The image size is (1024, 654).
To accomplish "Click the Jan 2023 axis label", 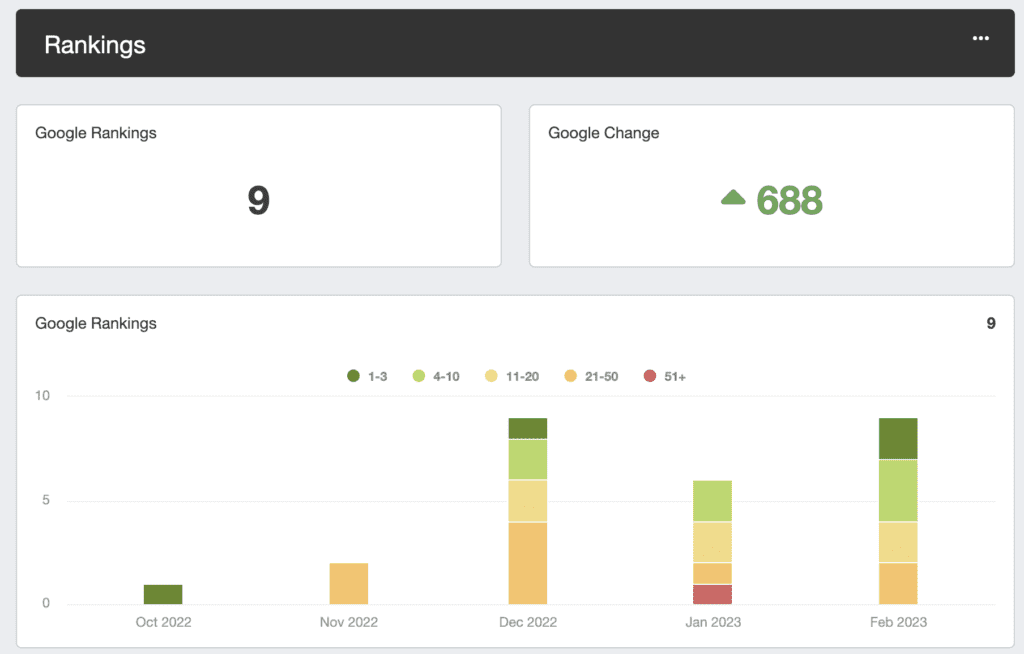I will tap(713, 622).
